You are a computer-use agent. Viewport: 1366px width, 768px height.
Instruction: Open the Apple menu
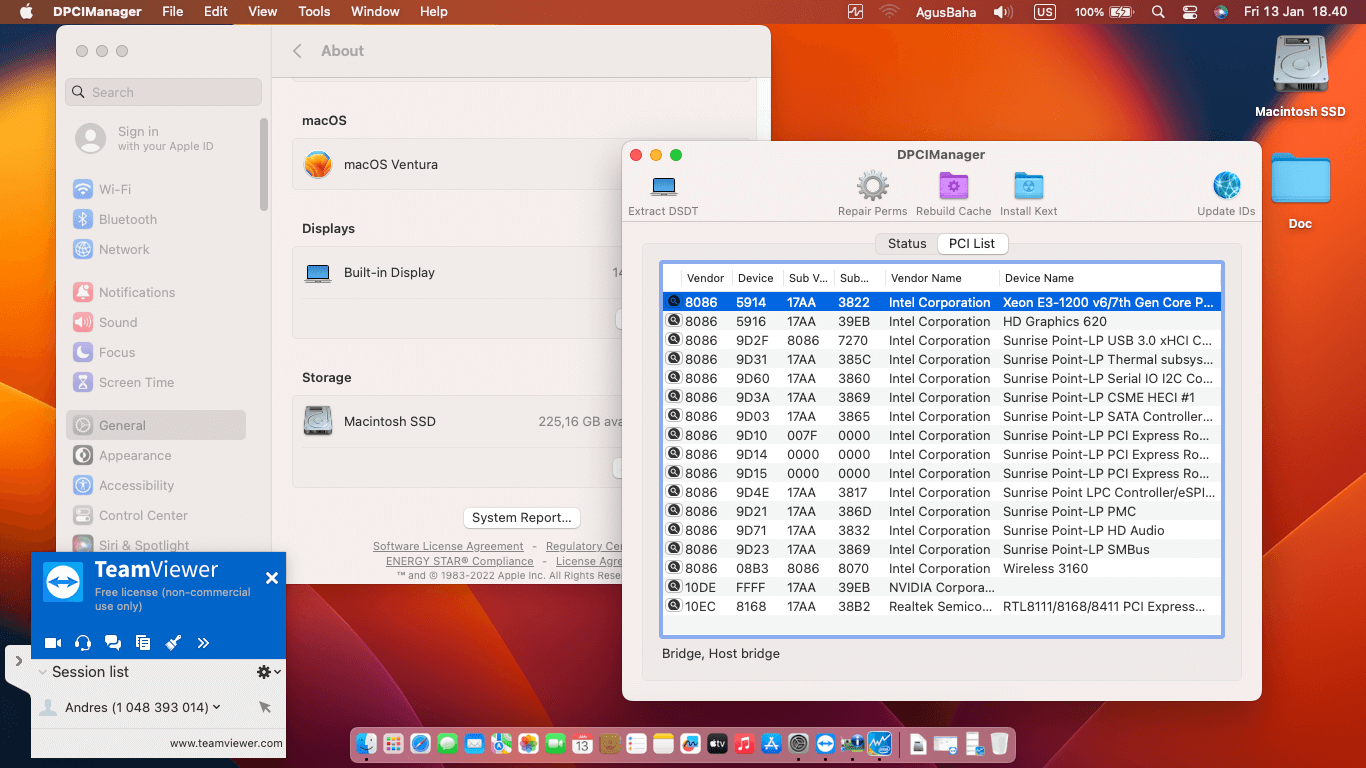[27, 12]
